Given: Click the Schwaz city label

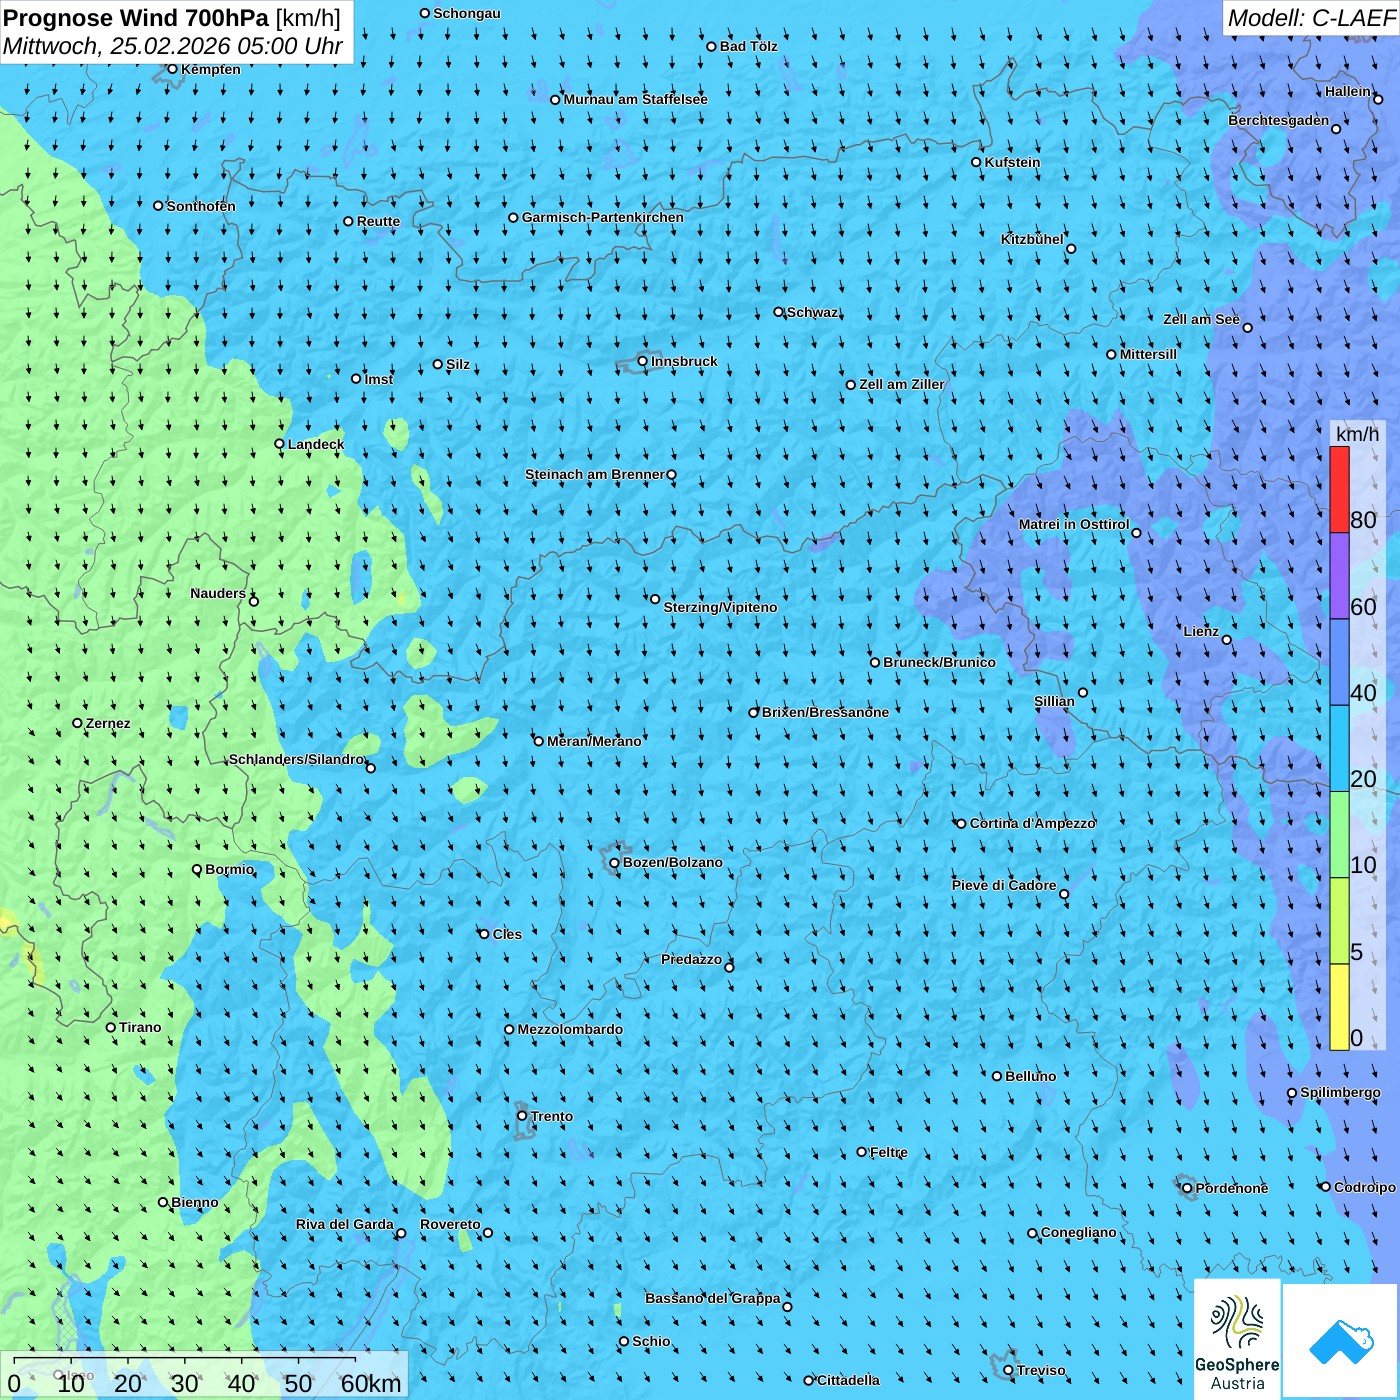Looking at the screenshot, I should pyautogui.click(x=813, y=312).
